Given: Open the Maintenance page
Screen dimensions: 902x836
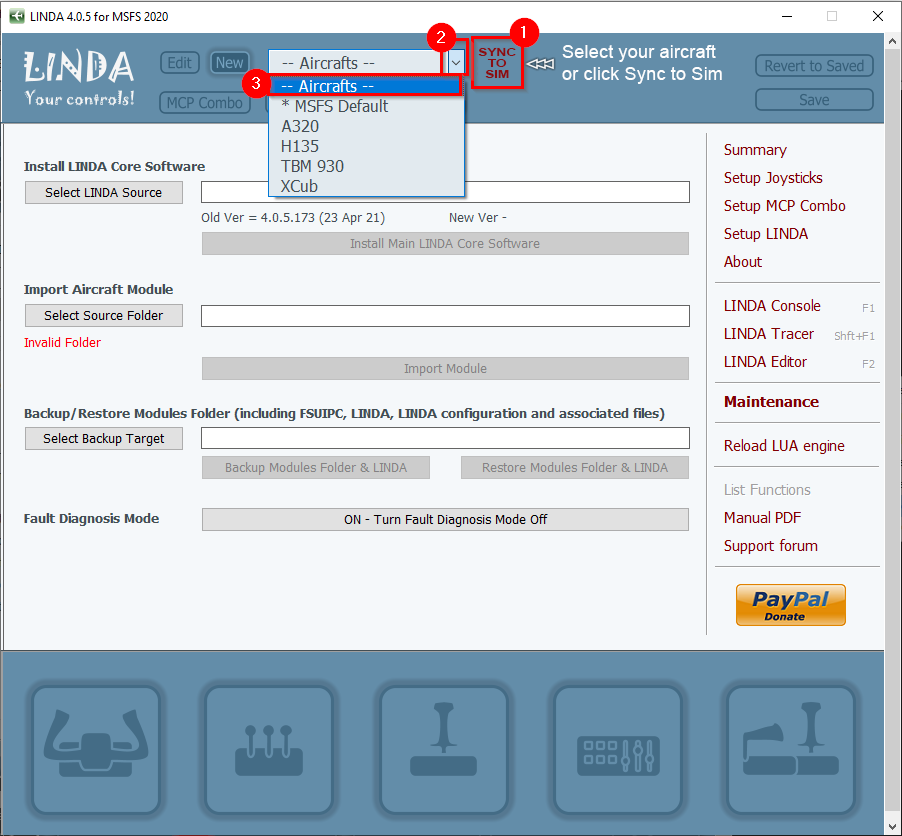Looking at the screenshot, I should [771, 402].
